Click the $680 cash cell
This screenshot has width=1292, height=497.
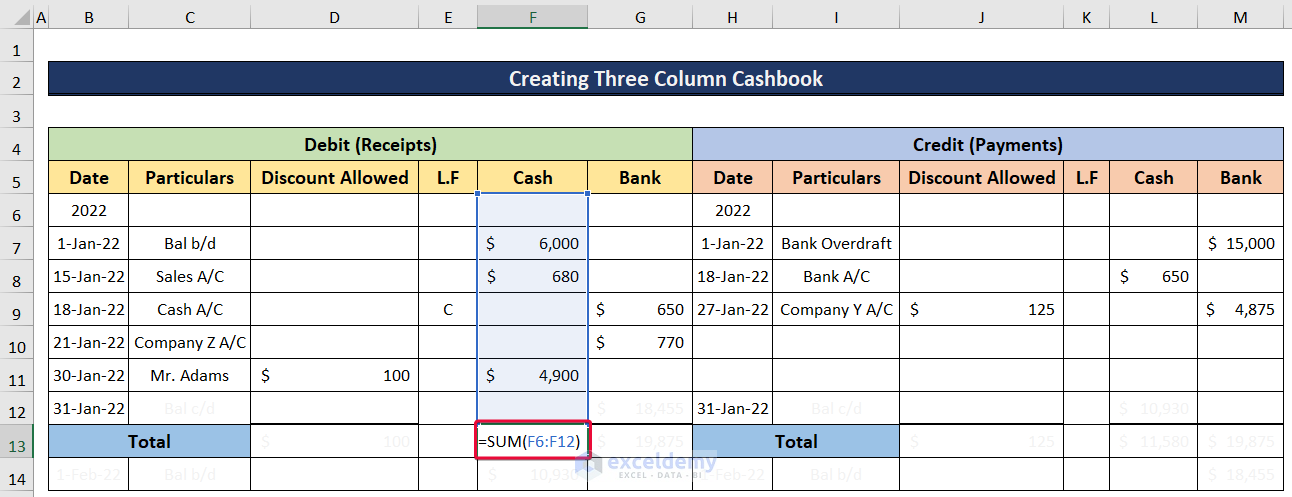532,276
